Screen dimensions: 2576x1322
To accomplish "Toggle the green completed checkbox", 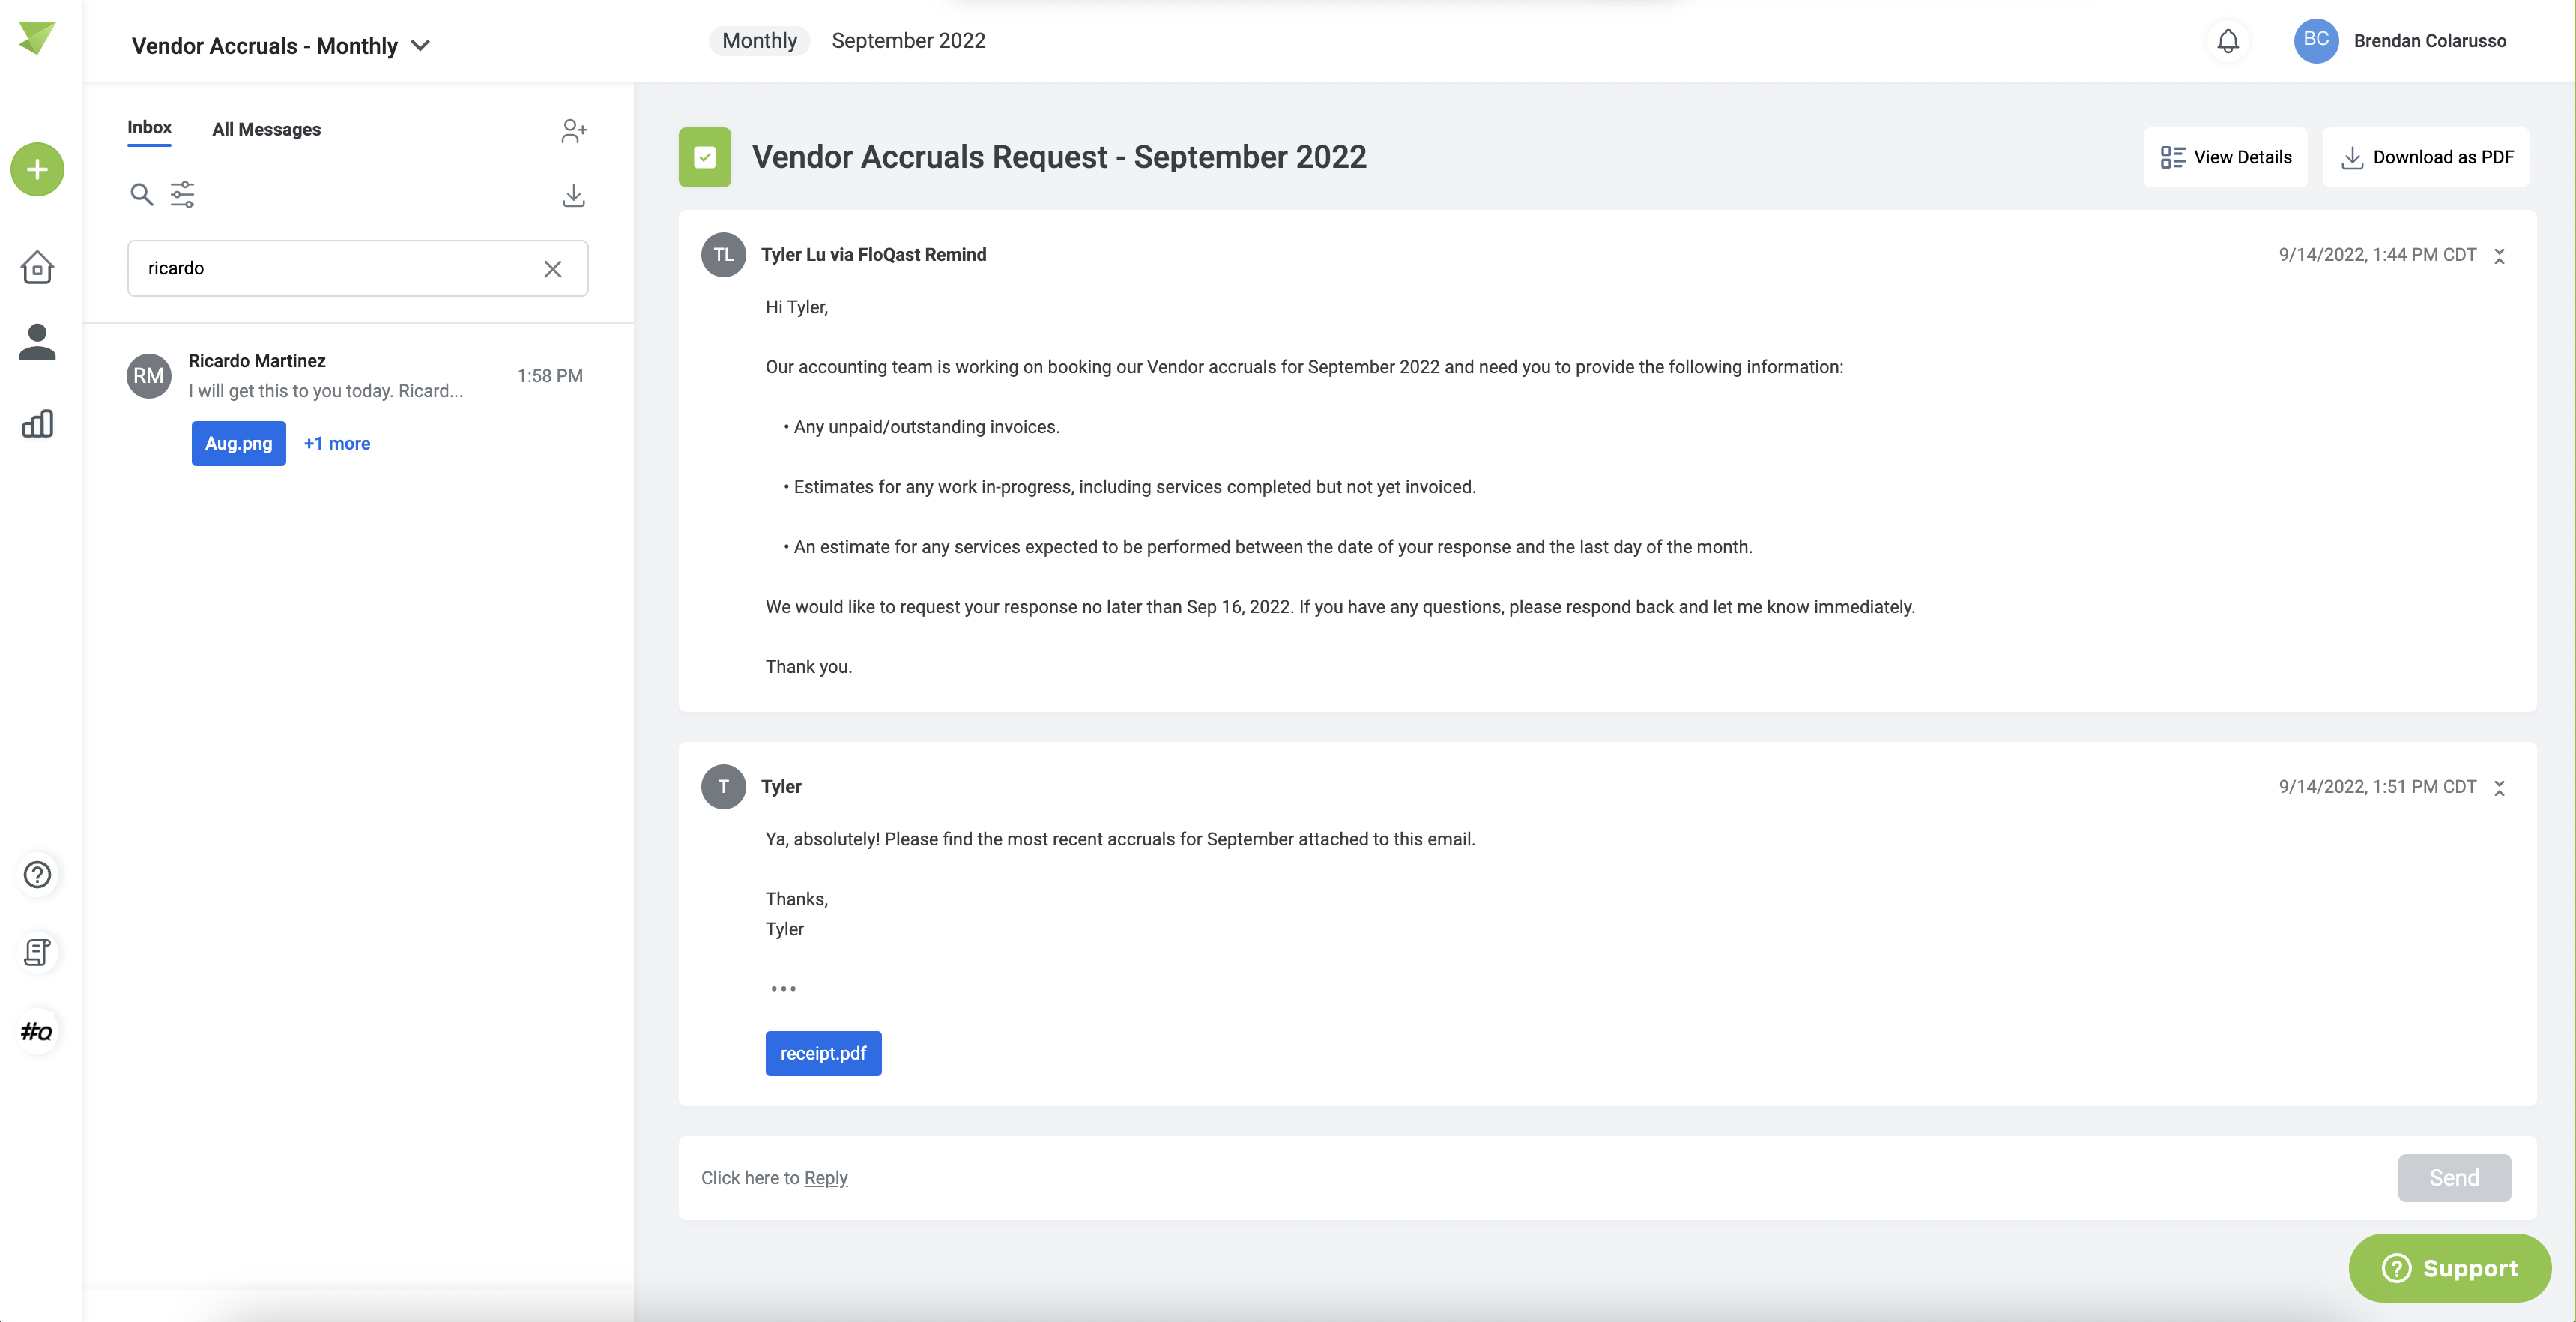I will [x=704, y=157].
